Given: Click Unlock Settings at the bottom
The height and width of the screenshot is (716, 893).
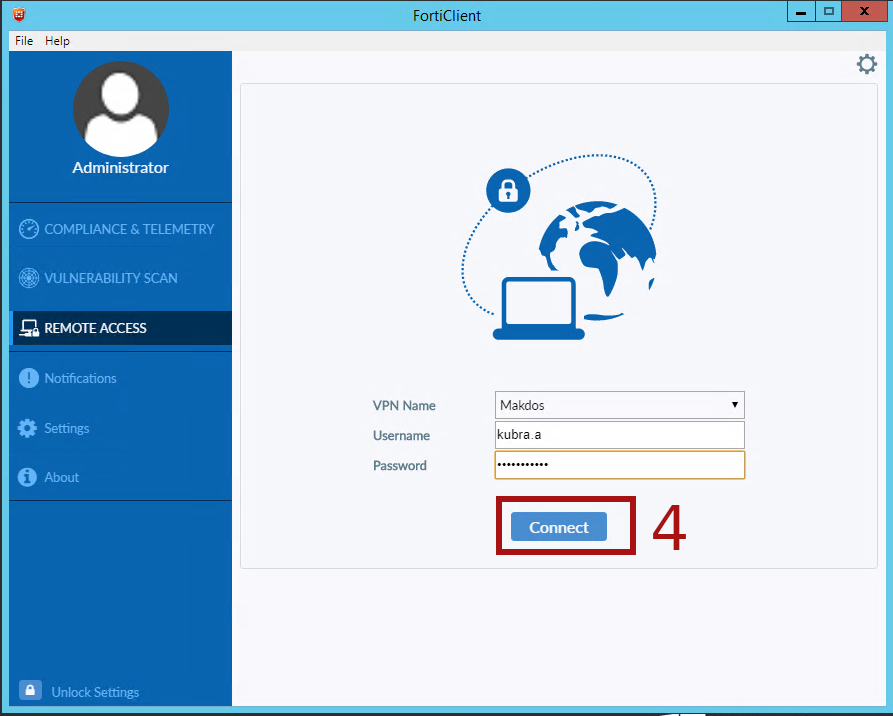Looking at the screenshot, I should [x=94, y=691].
